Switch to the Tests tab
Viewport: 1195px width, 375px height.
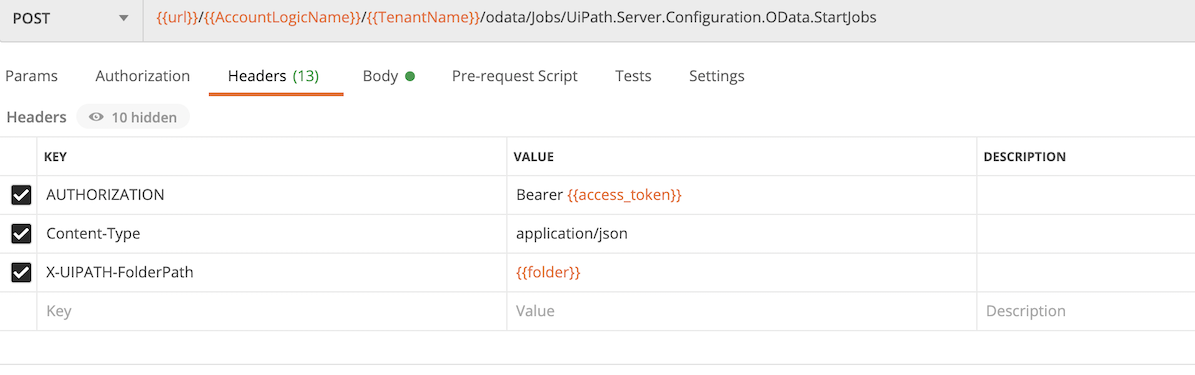633,76
